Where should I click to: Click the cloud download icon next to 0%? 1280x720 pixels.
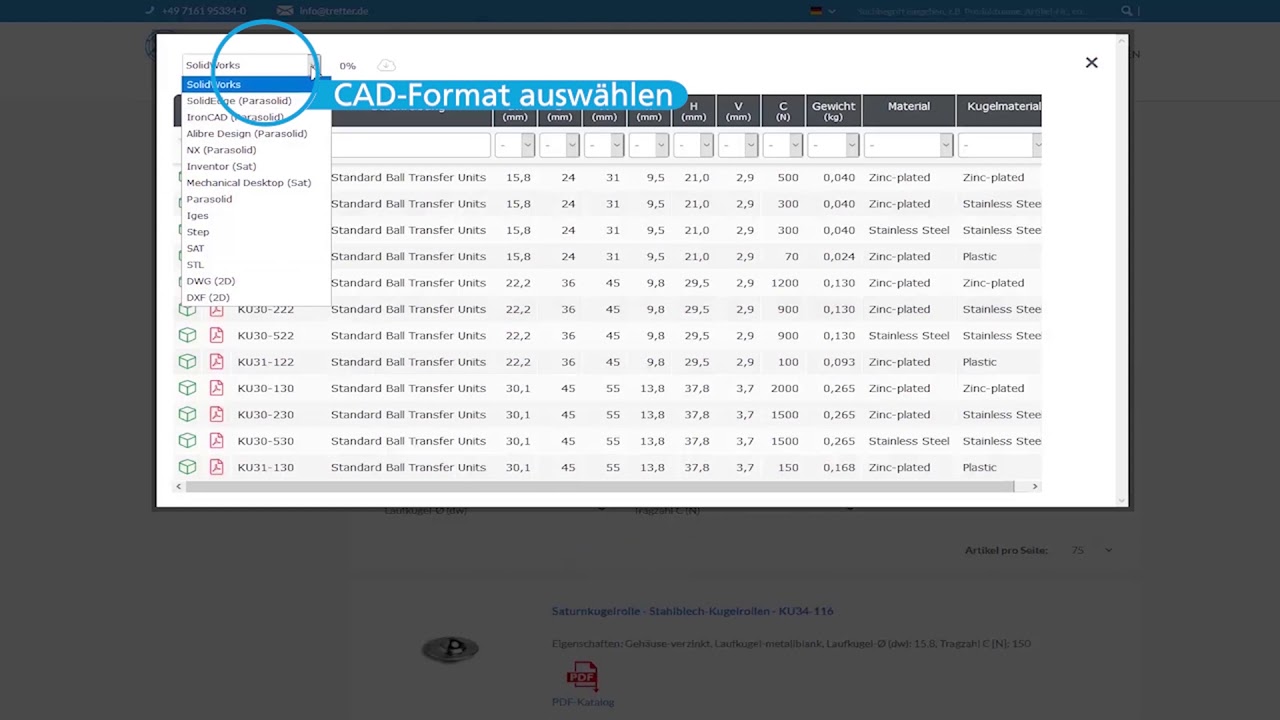386,66
